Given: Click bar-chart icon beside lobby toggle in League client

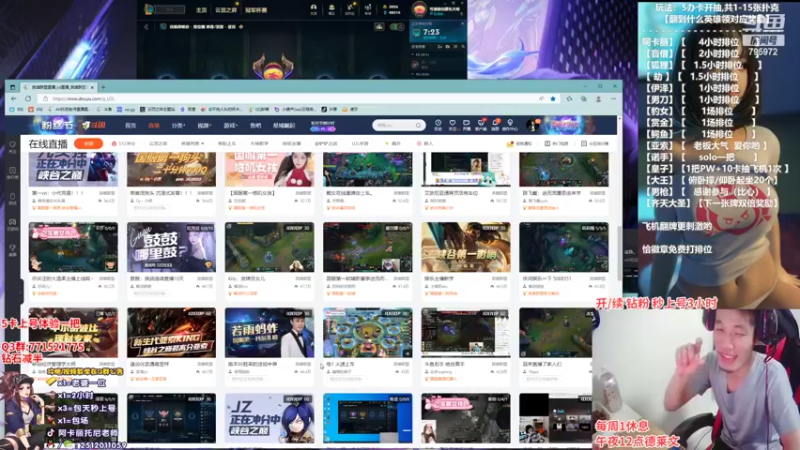Looking at the screenshot, I should [379, 27].
